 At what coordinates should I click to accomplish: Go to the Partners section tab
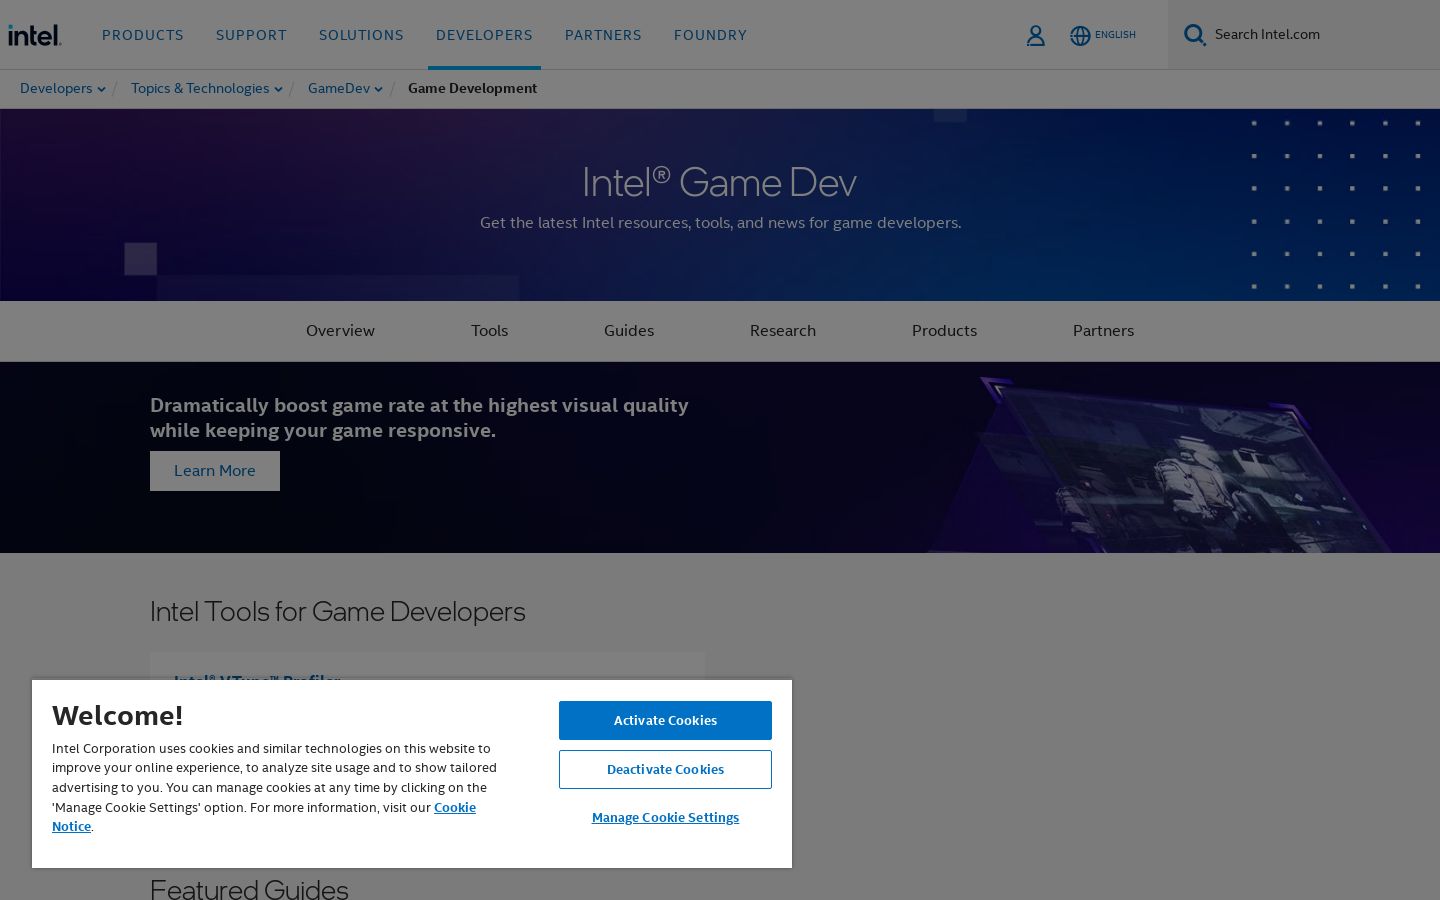coord(1103,331)
